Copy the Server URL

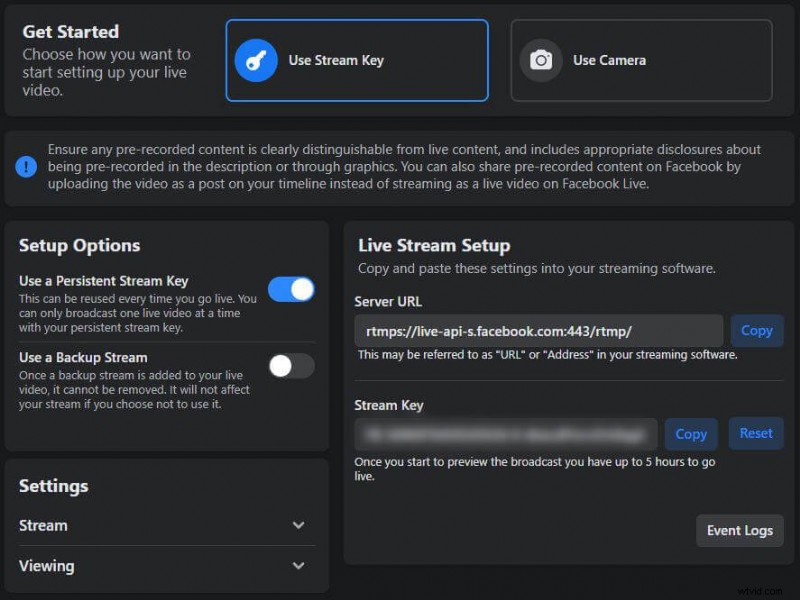[757, 331]
